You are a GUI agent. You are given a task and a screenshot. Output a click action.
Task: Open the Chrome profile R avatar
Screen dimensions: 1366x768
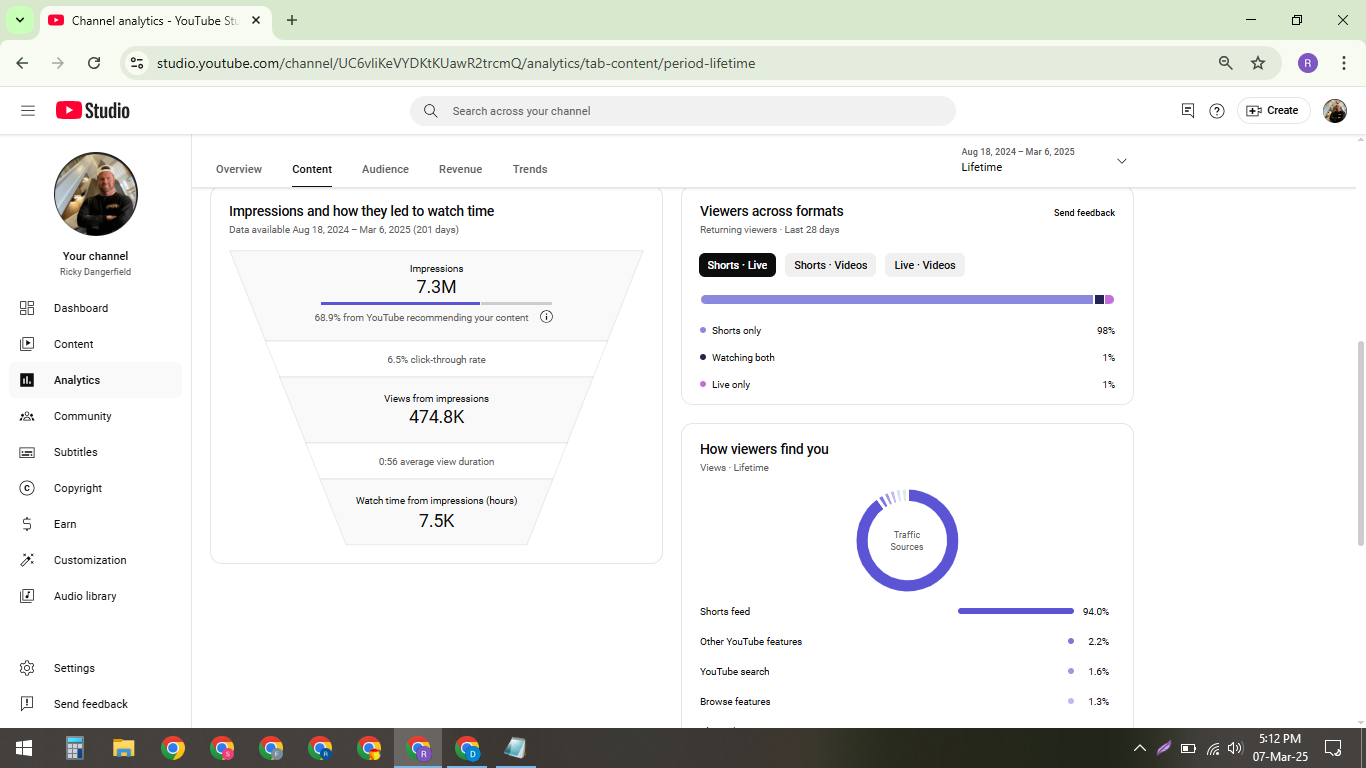(x=1308, y=63)
